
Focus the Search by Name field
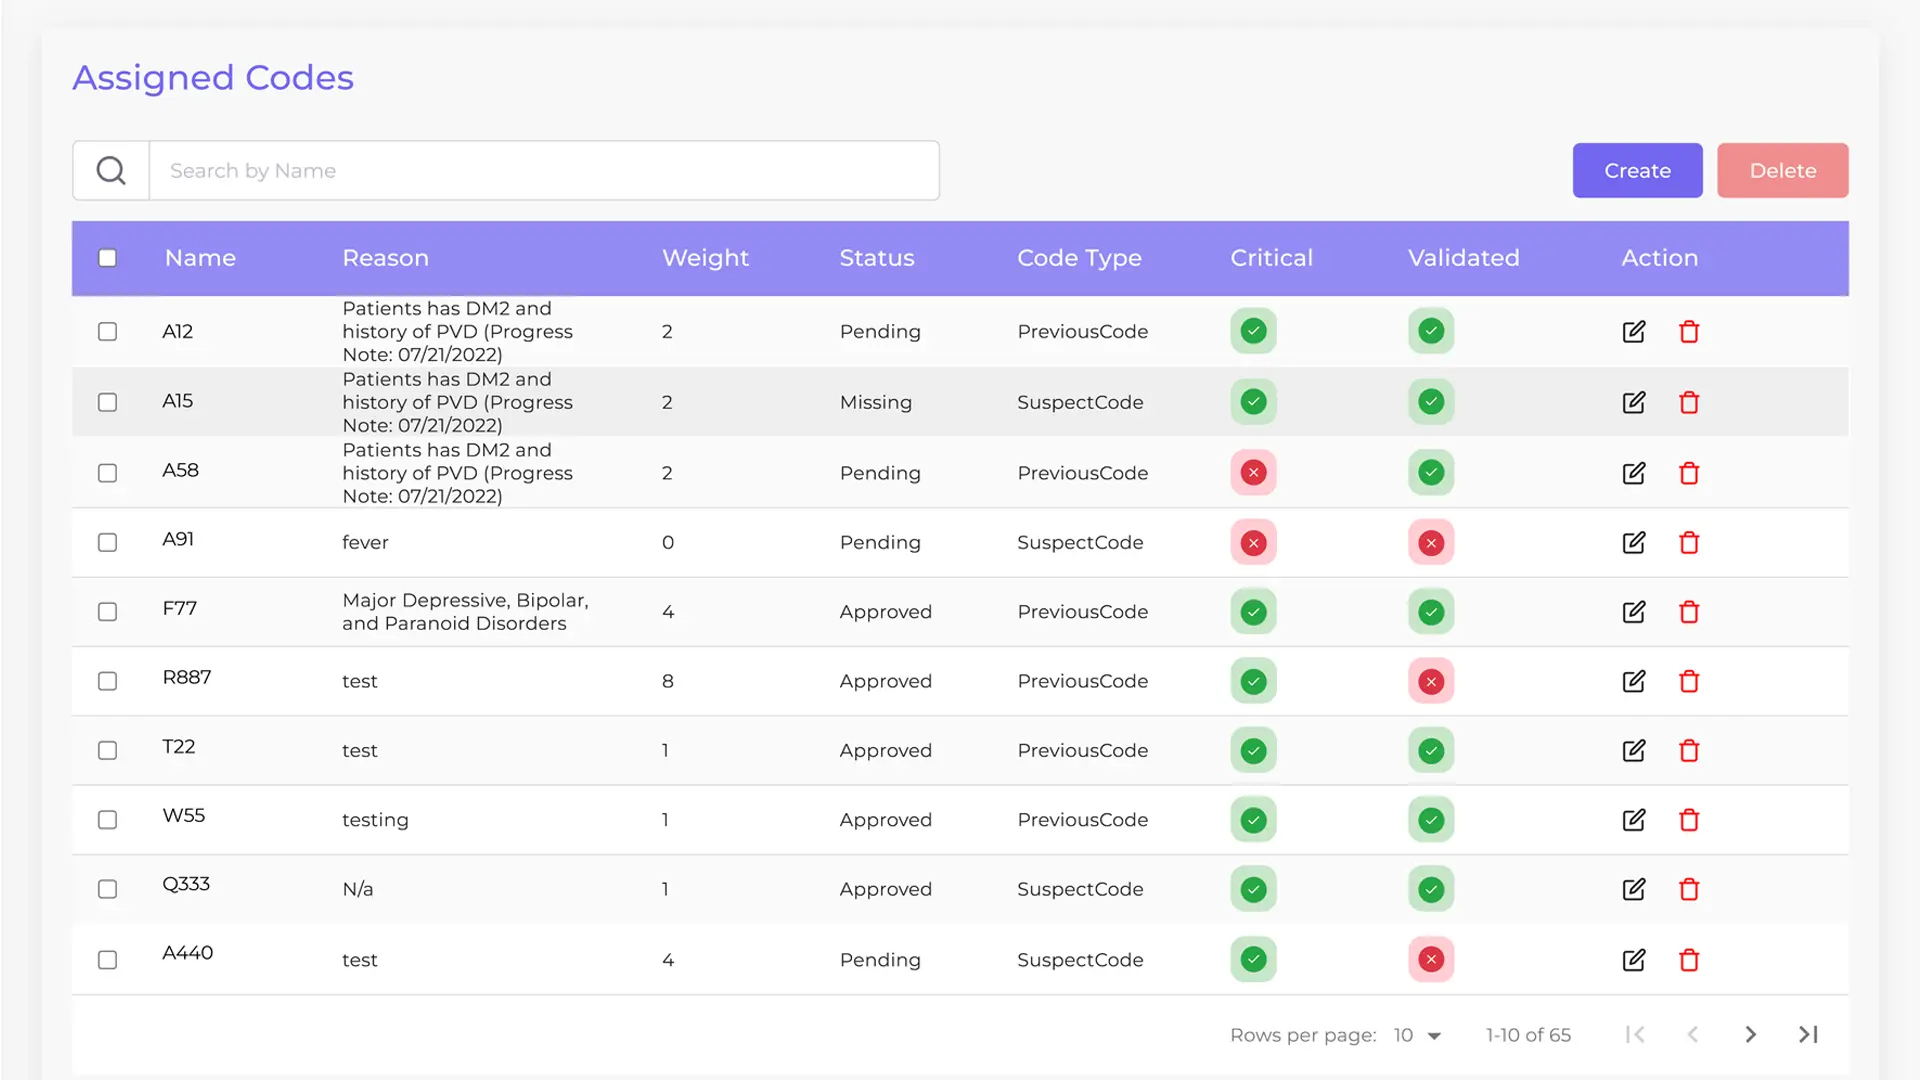[x=543, y=171]
